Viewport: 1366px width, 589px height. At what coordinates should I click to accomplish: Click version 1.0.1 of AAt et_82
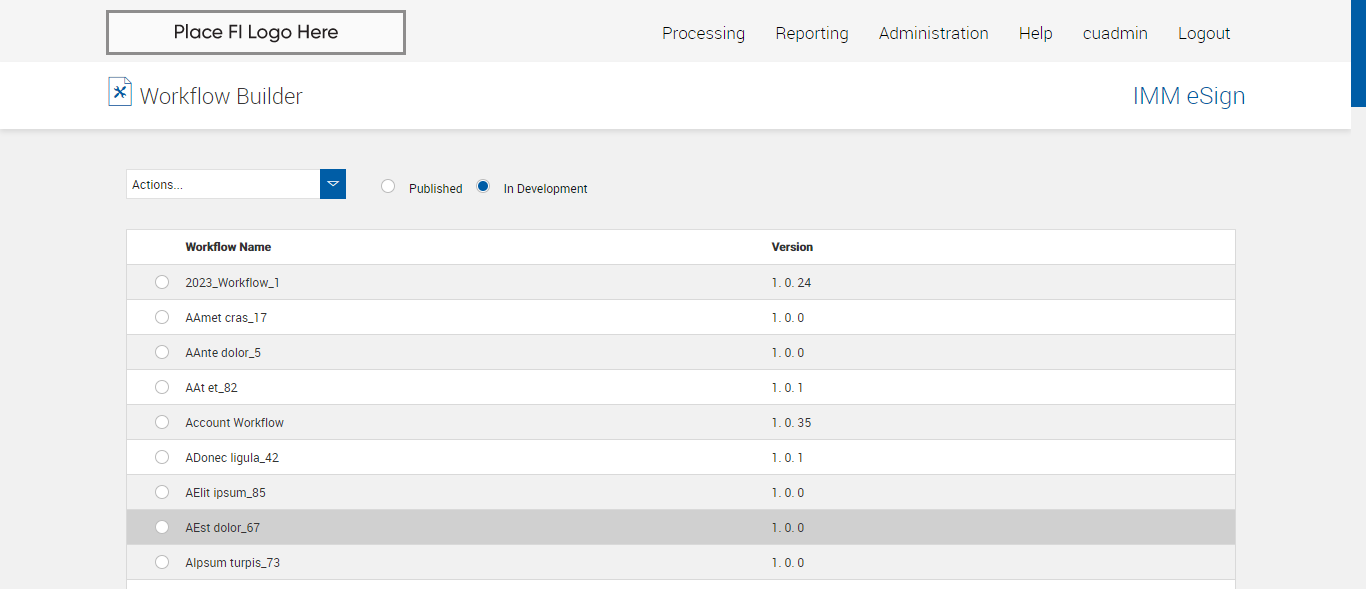(787, 388)
